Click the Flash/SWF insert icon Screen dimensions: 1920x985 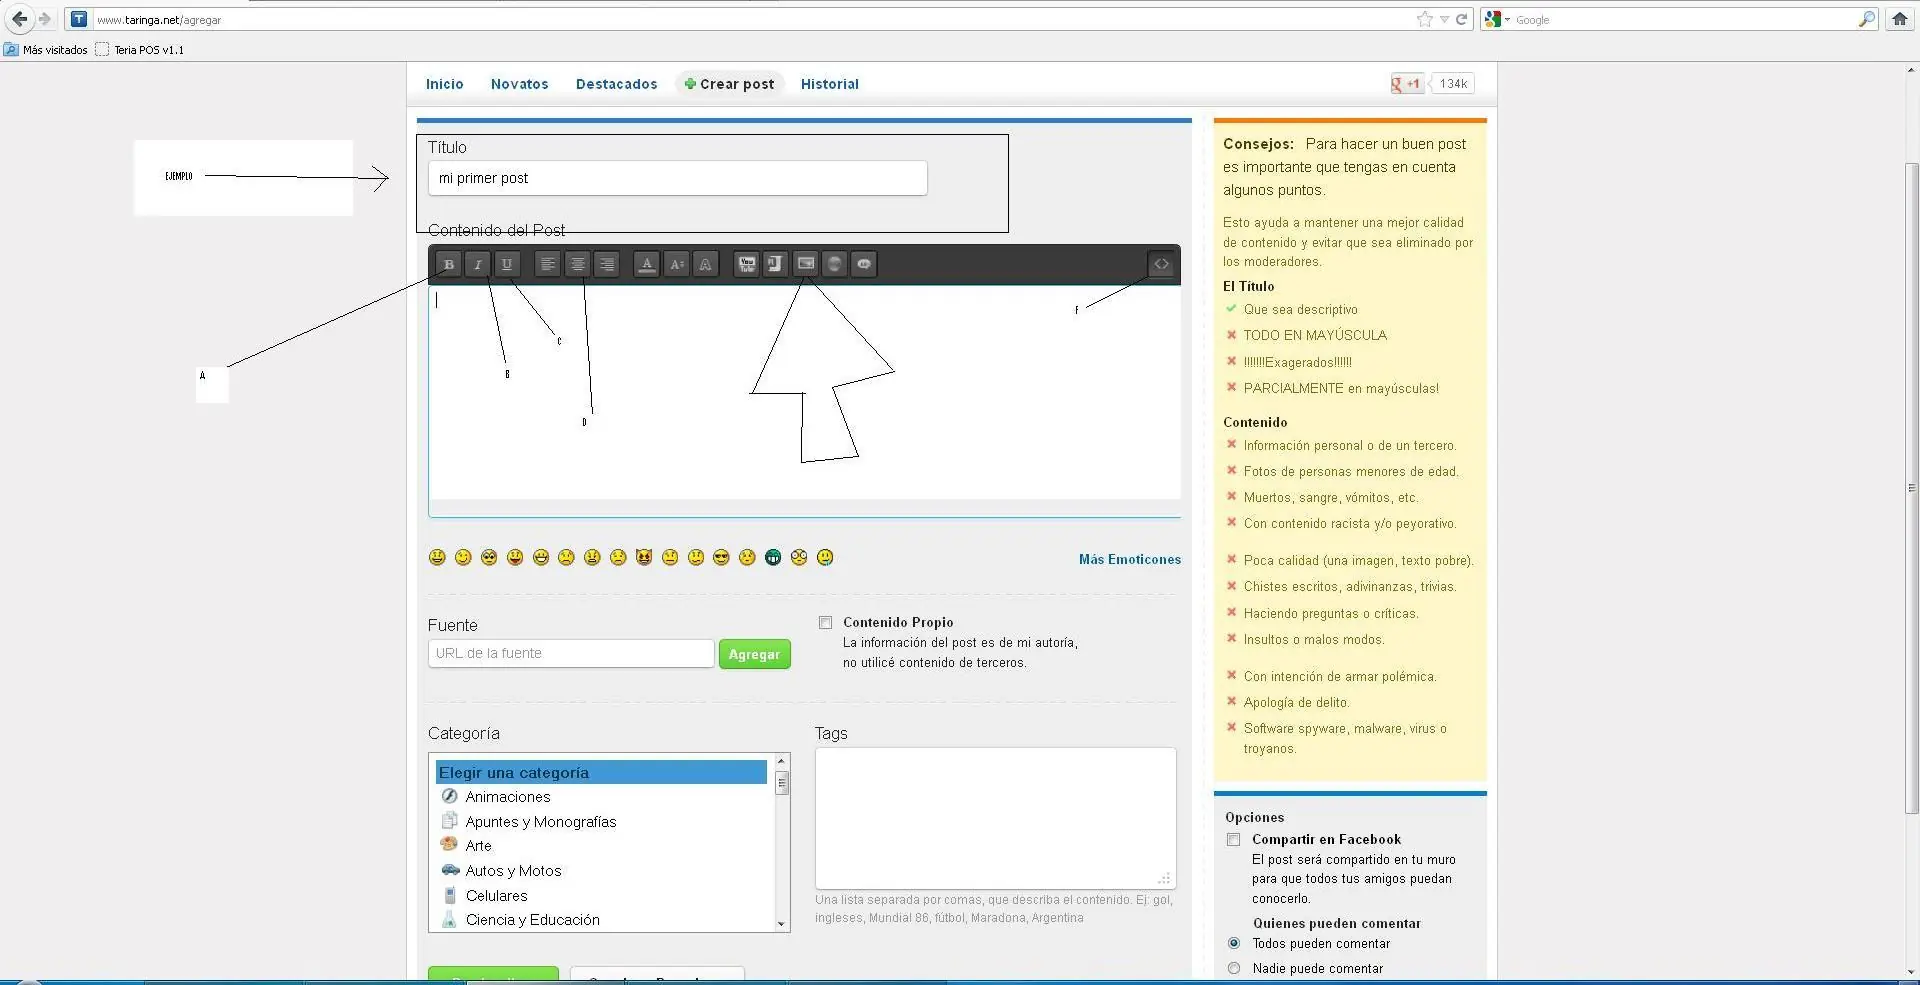[776, 265]
